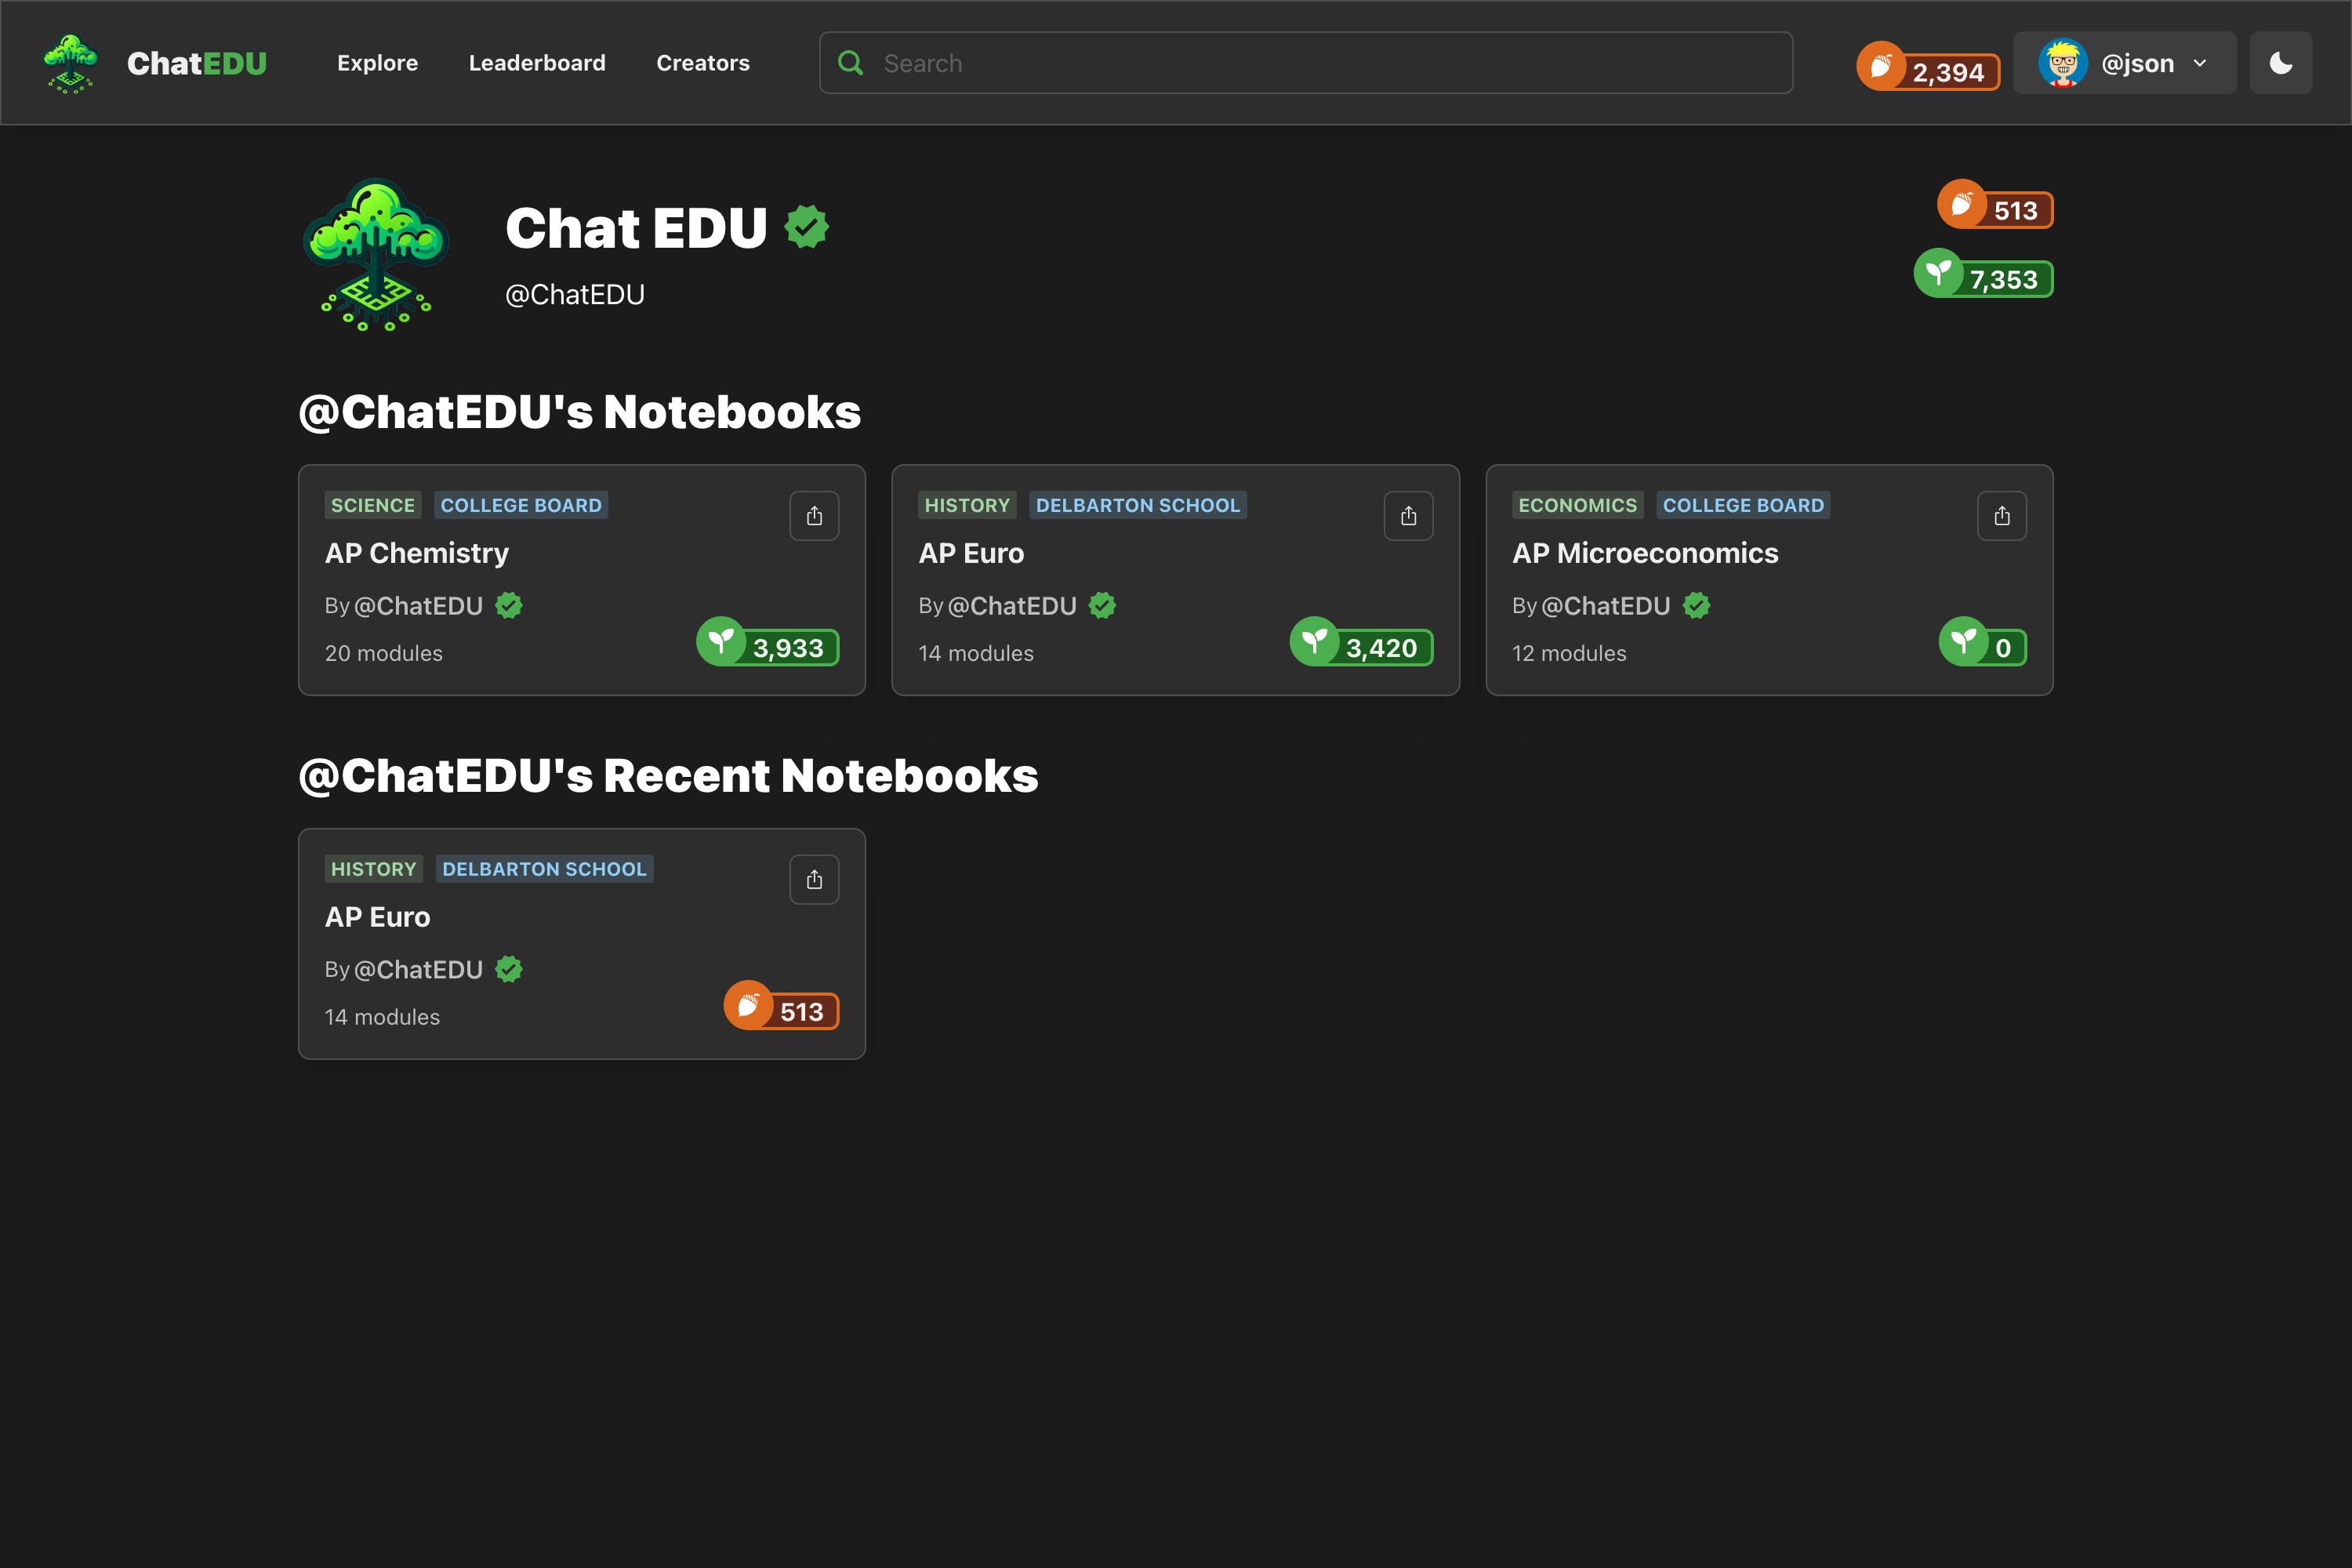2352x1568 pixels.
Task: Navigate to Creators
Action: point(702,63)
